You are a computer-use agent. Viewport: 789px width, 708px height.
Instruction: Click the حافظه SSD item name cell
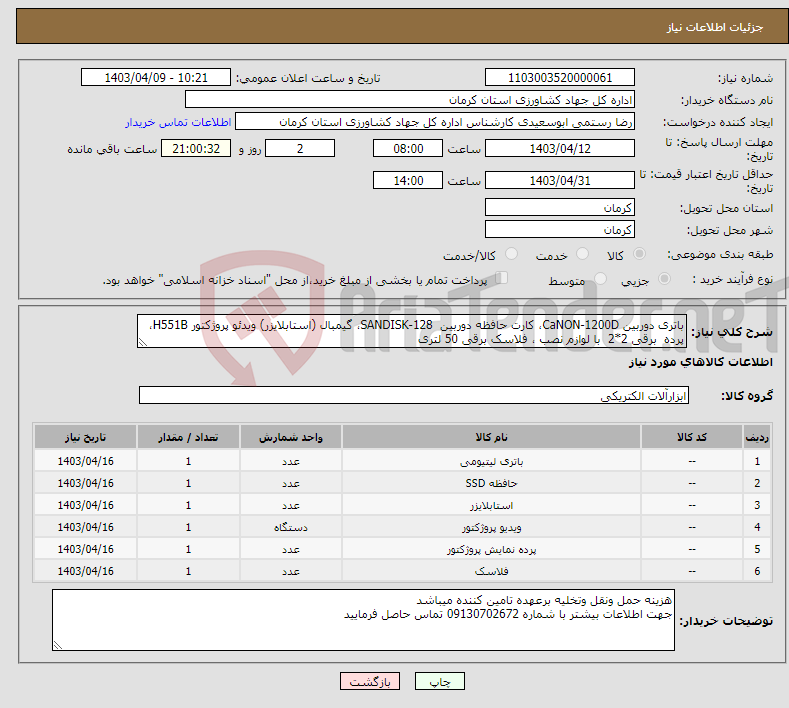(x=491, y=483)
